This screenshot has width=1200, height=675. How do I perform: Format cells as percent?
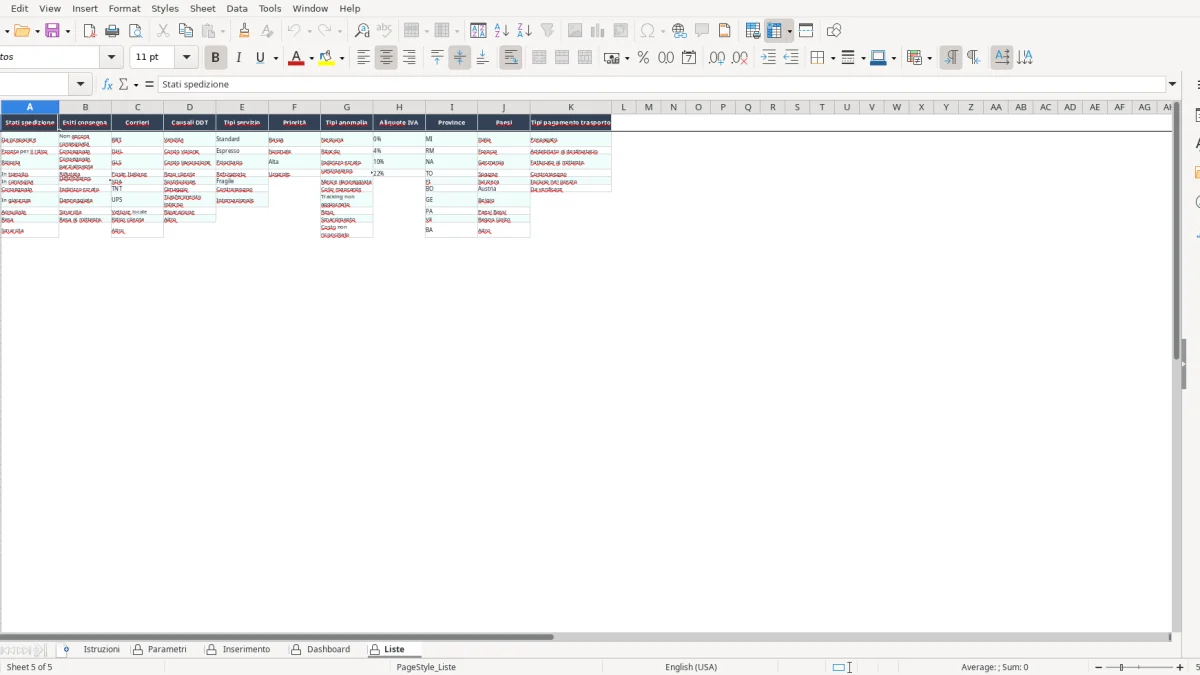[643, 58]
